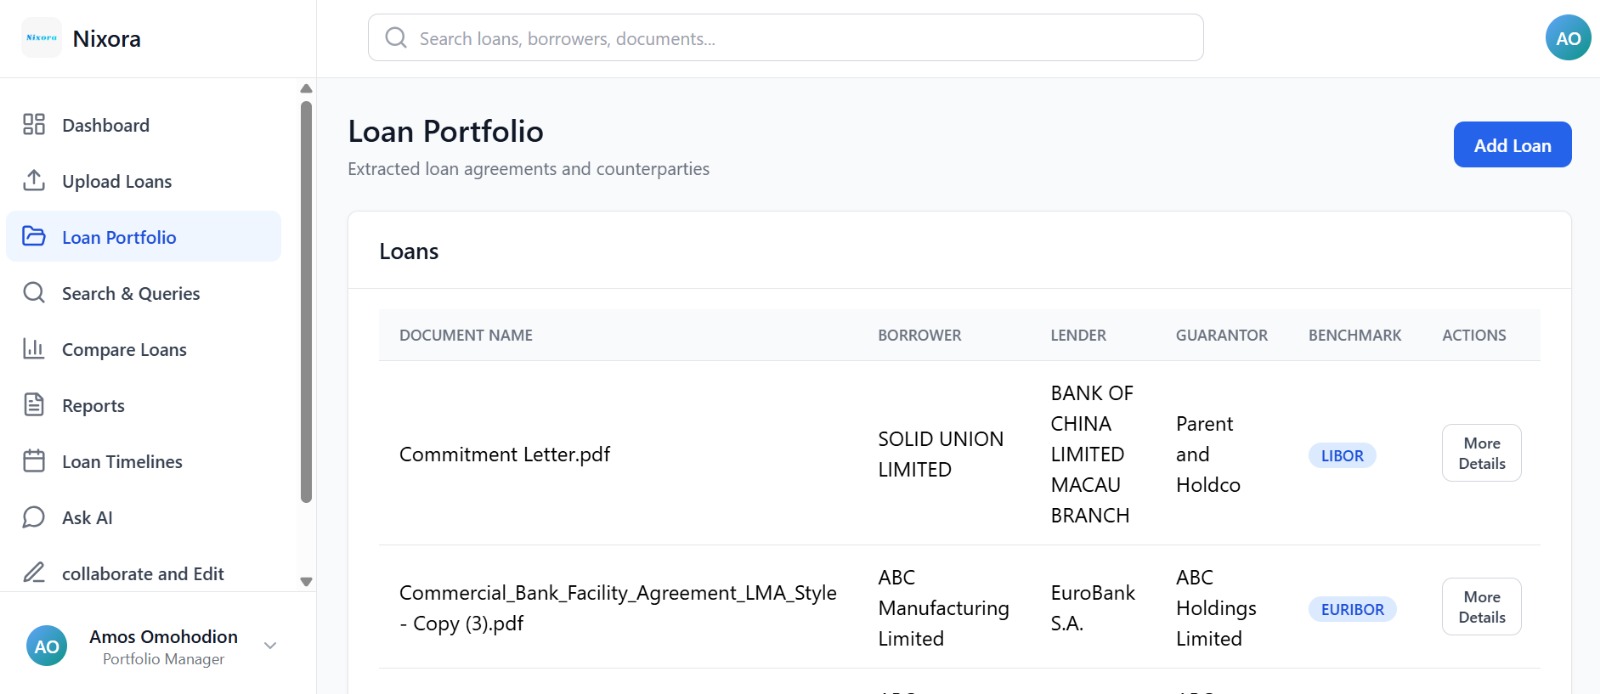Viewport: 1600px width, 694px height.
Task: Click the Loan Portfolio folder icon
Action: coord(34,236)
